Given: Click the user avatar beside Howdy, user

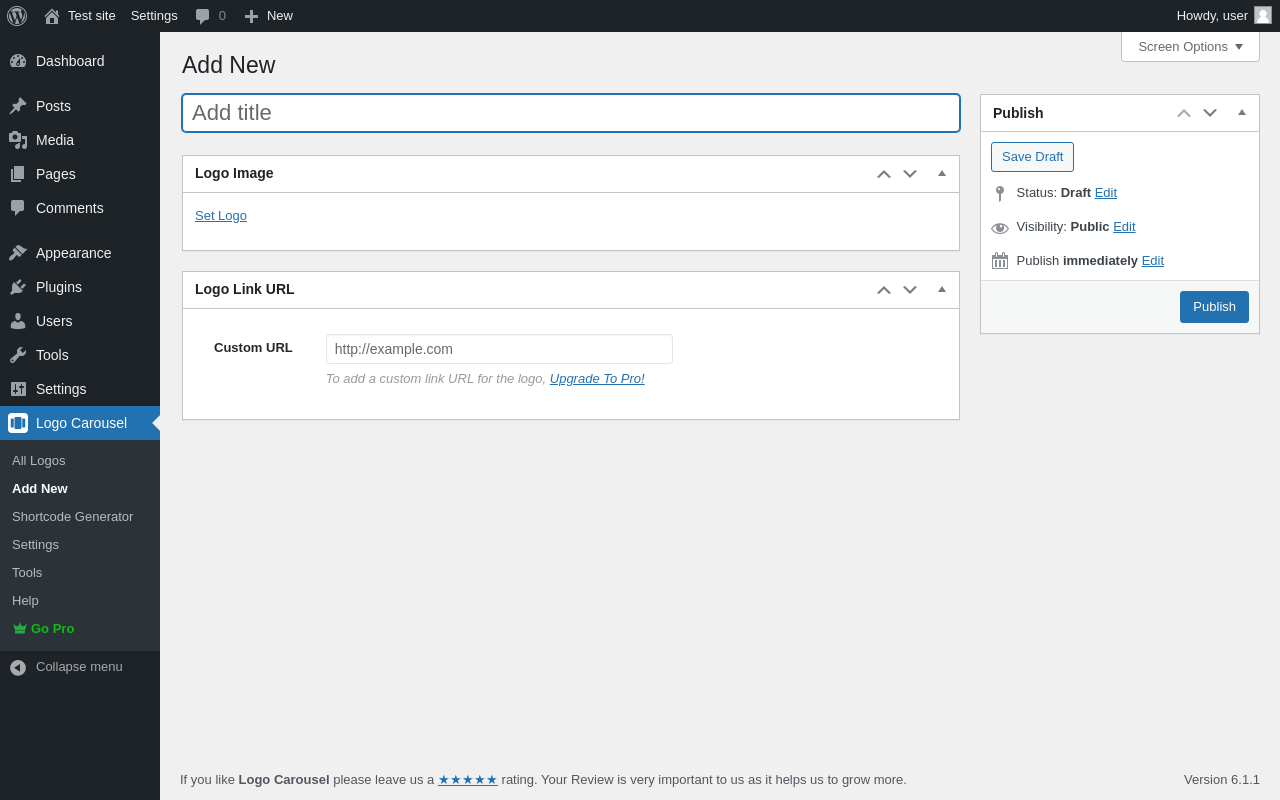Looking at the screenshot, I should pyautogui.click(x=1263, y=15).
